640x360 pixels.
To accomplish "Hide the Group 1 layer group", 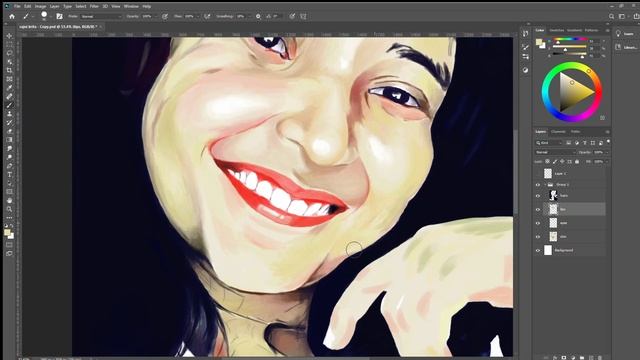I will pos(538,184).
